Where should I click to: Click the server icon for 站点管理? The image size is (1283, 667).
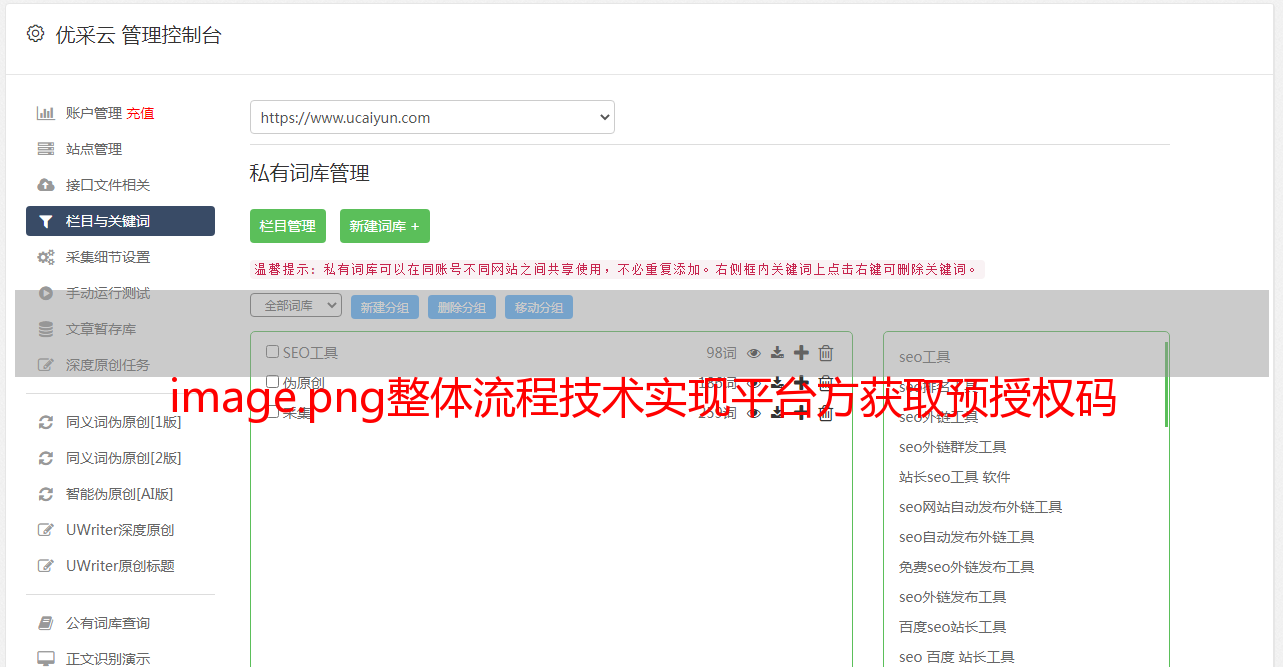point(46,149)
